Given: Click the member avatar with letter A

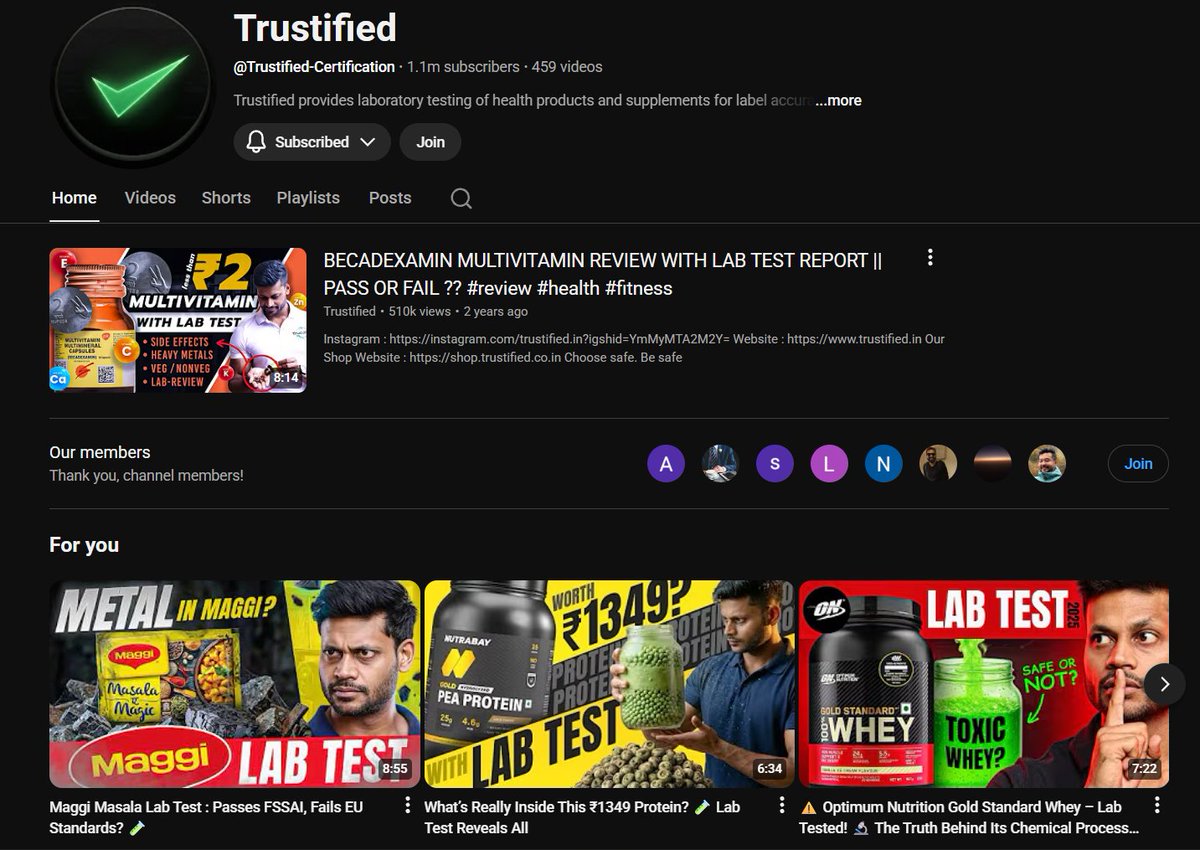Looking at the screenshot, I should click(x=666, y=464).
